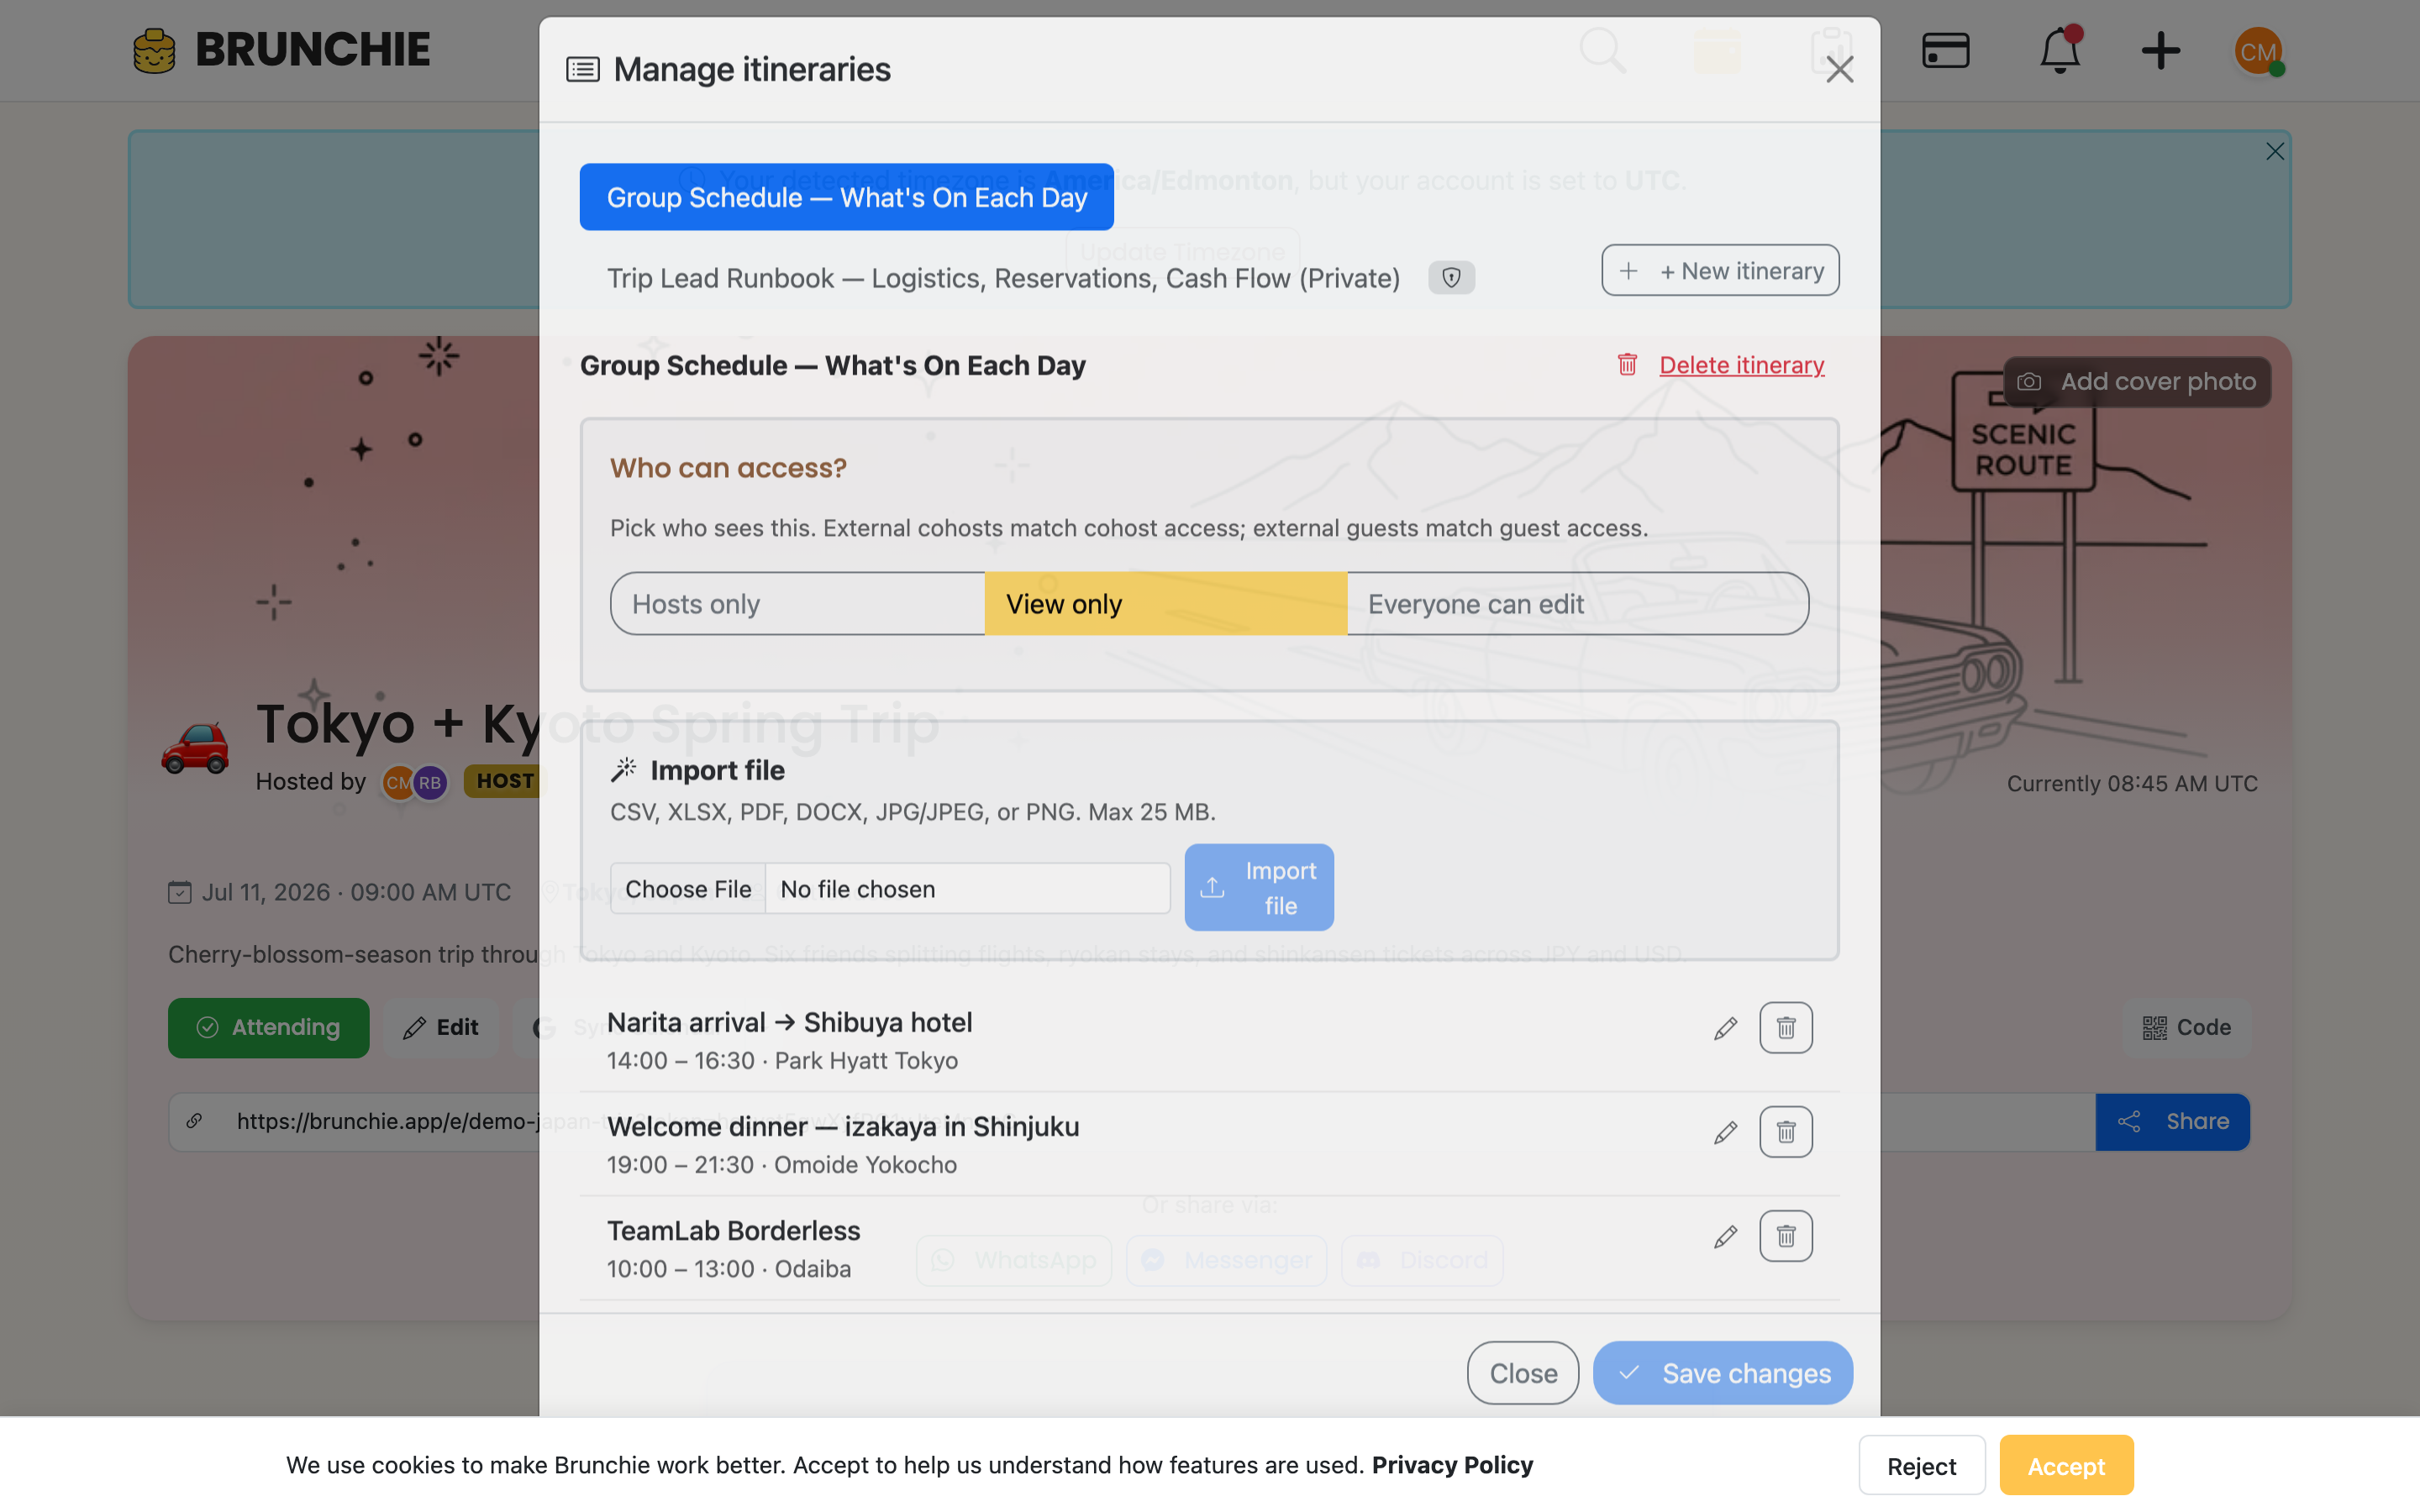
Task: Set access to Hosts only
Action: (x=798, y=604)
